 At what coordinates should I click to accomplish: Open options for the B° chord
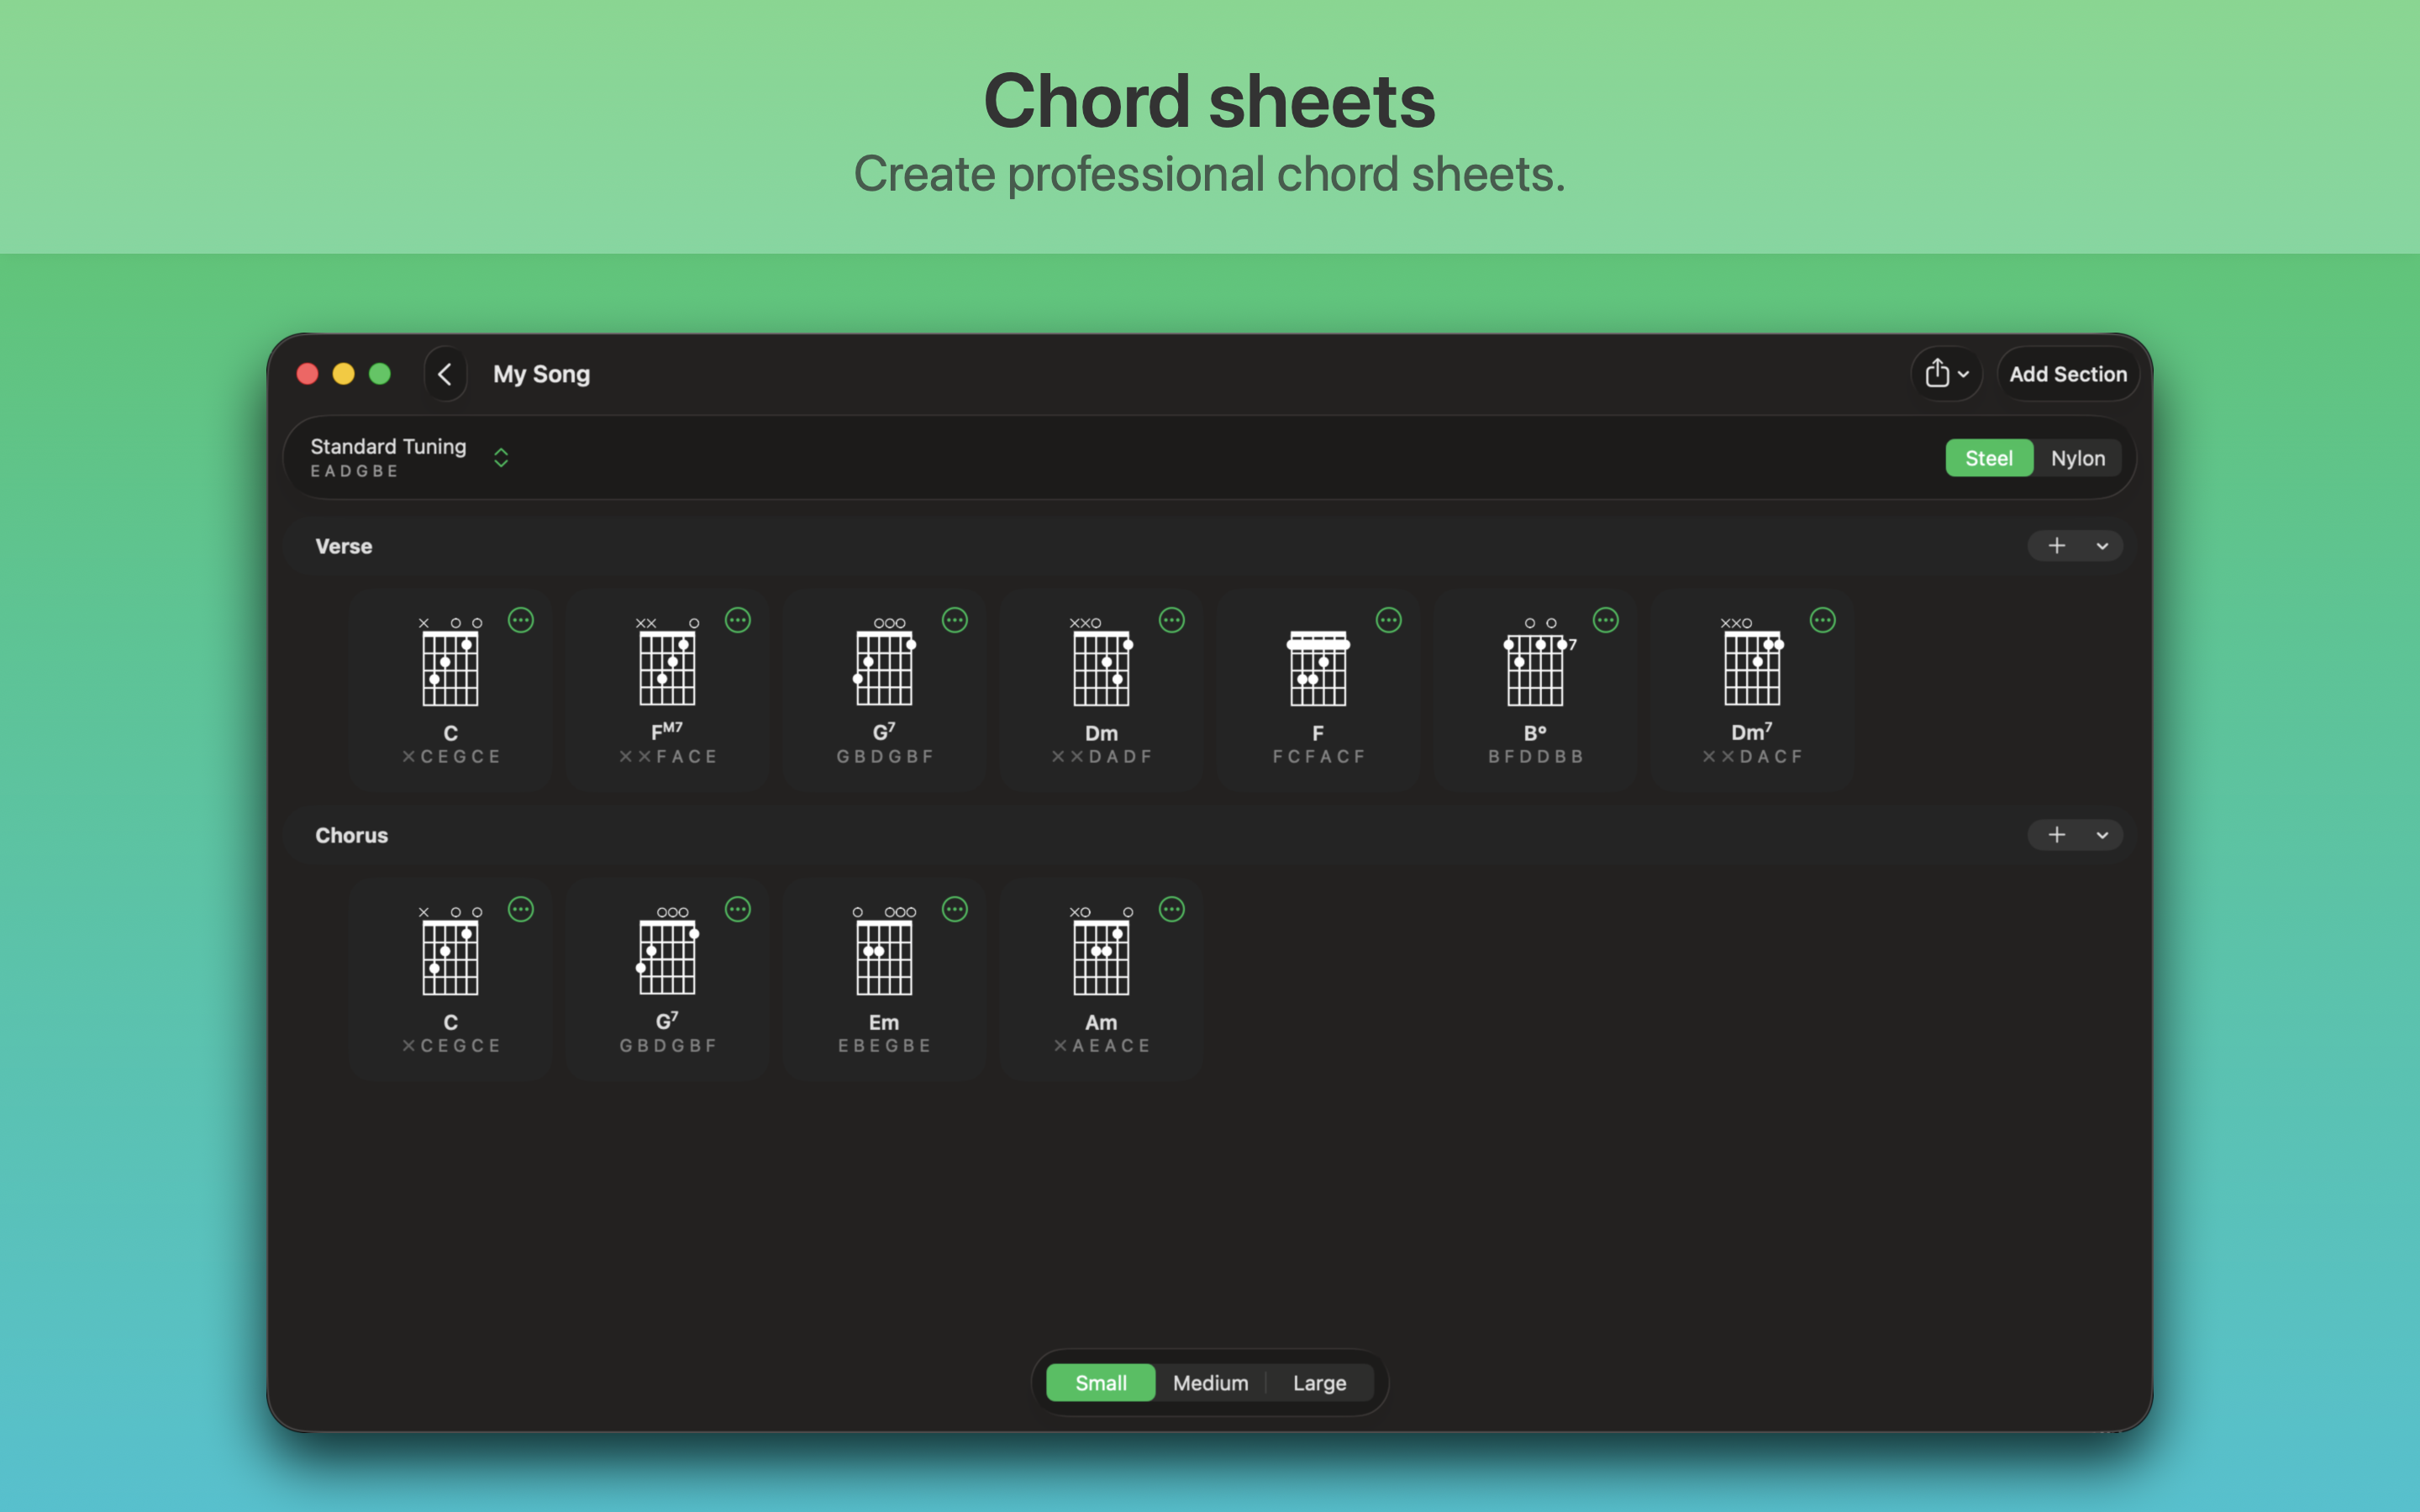click(x=1606, y=620)
